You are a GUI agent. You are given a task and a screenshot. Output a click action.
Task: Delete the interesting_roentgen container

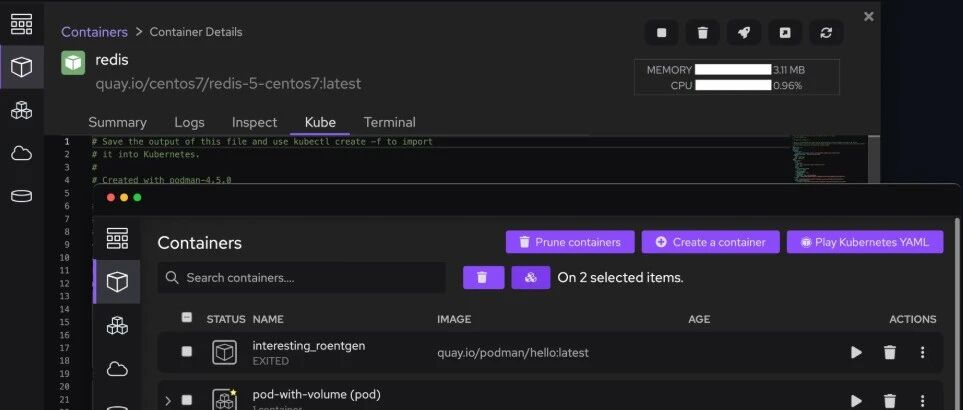click(889, 352)
